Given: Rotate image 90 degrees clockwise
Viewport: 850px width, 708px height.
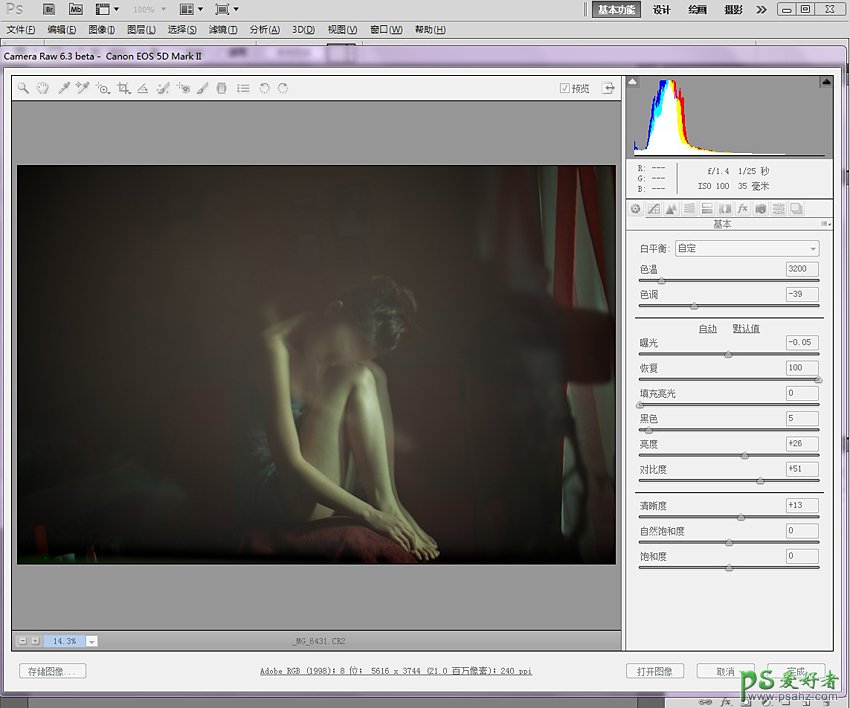Looking at the screenshot, I should pos(283,88).
